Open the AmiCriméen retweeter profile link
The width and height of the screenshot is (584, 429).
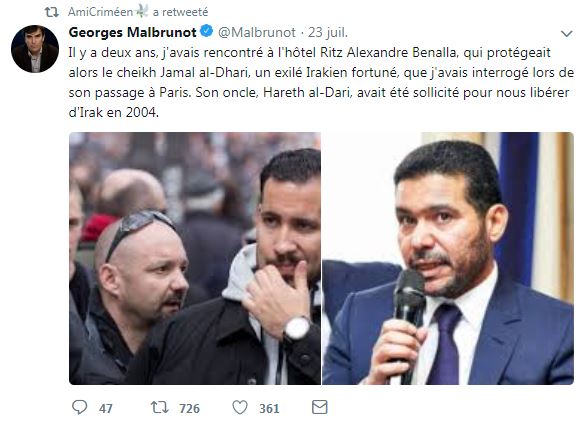pos(100,12)
